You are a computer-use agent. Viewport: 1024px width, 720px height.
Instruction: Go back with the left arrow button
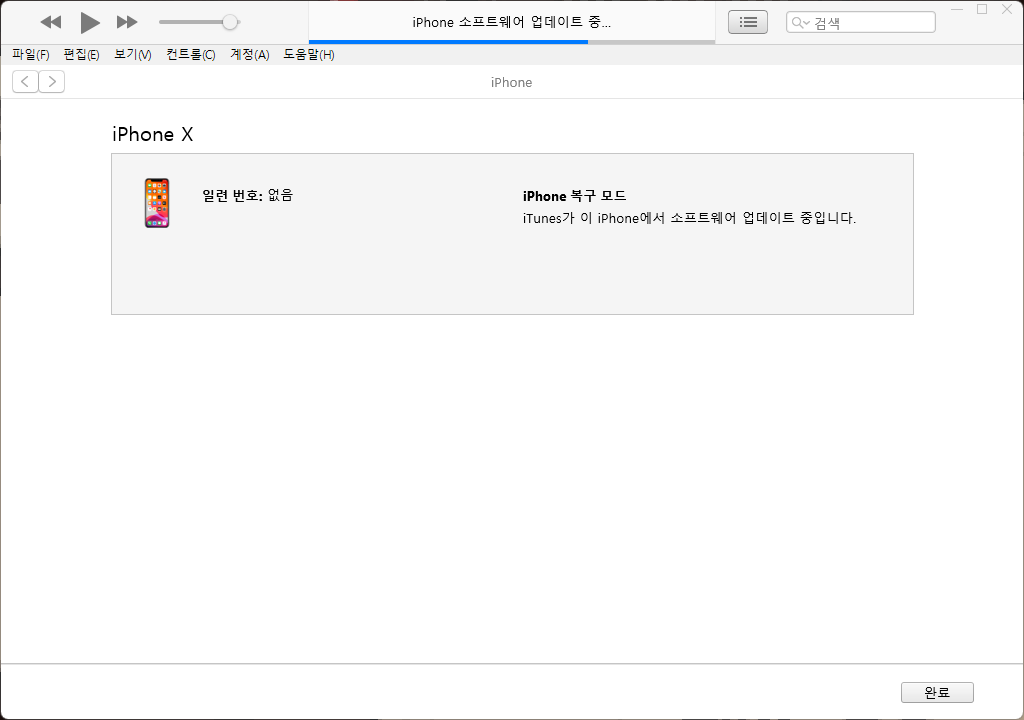pos(25,82)
